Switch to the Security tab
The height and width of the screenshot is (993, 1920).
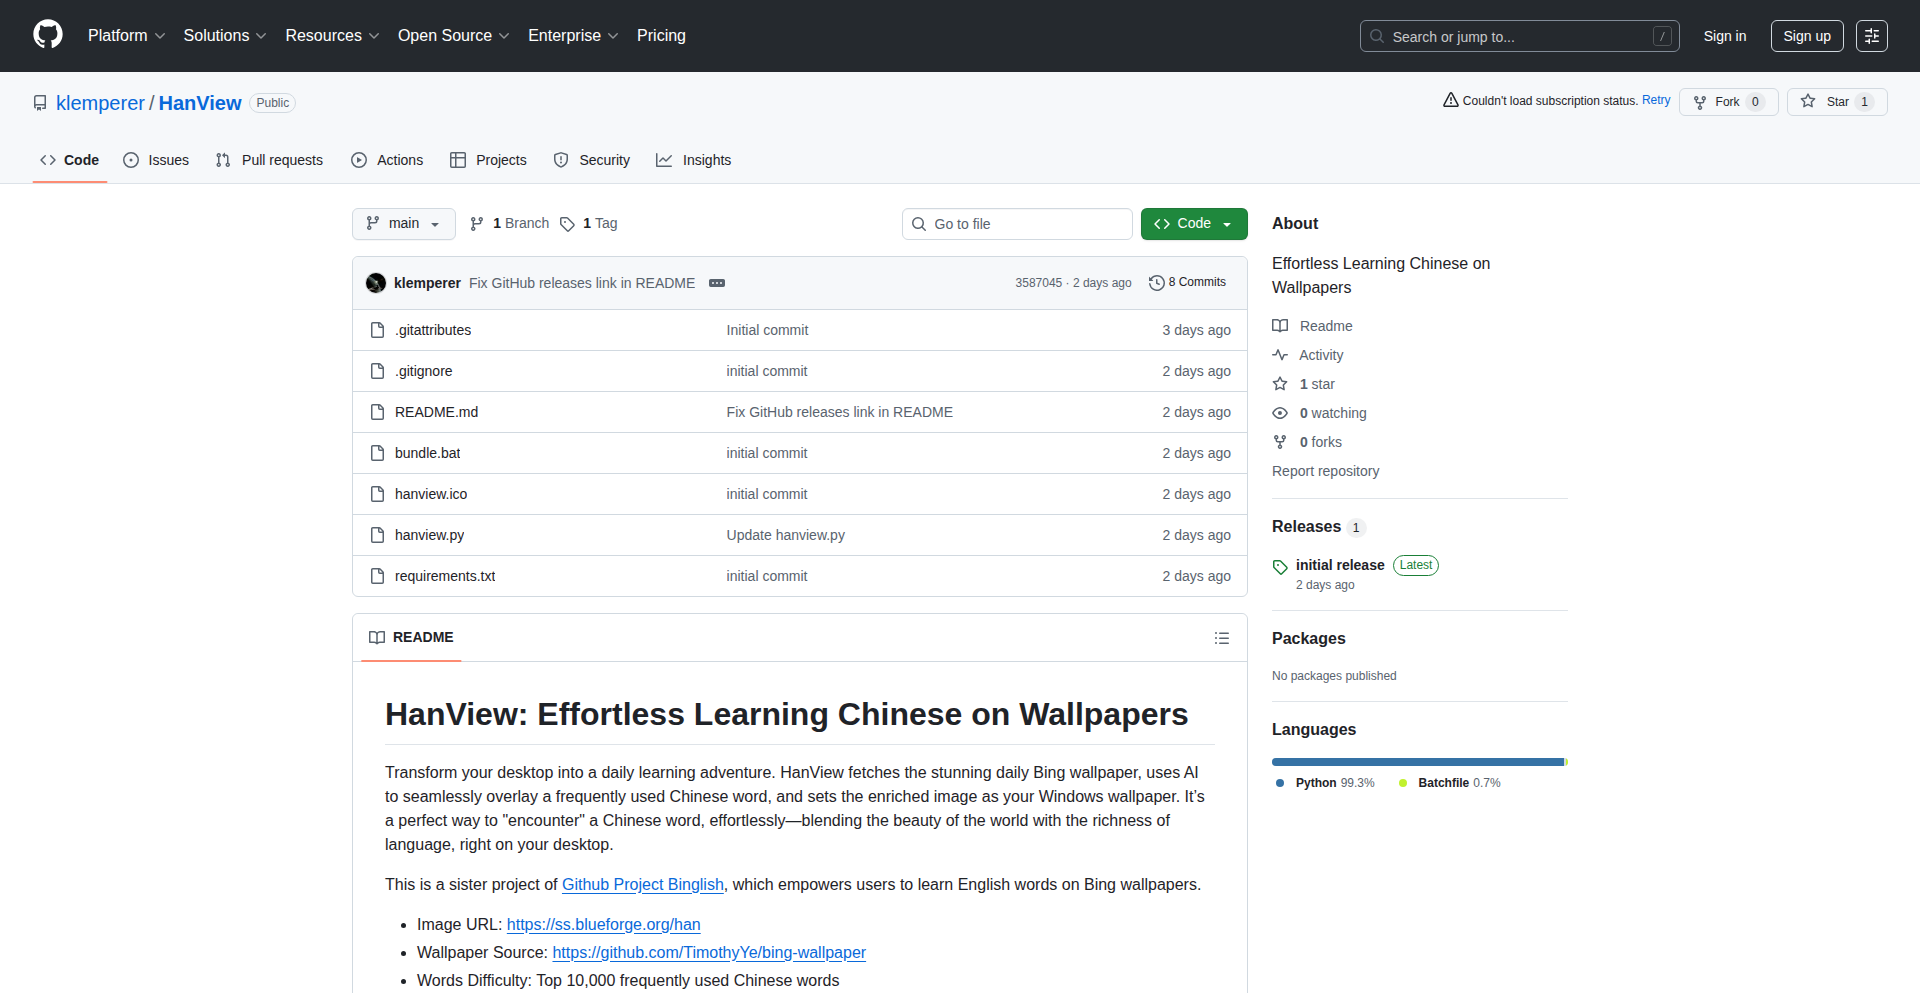click(592, 160)
